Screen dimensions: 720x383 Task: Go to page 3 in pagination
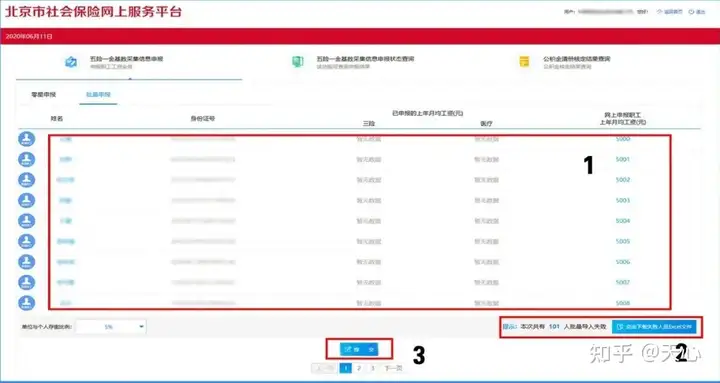373,368
